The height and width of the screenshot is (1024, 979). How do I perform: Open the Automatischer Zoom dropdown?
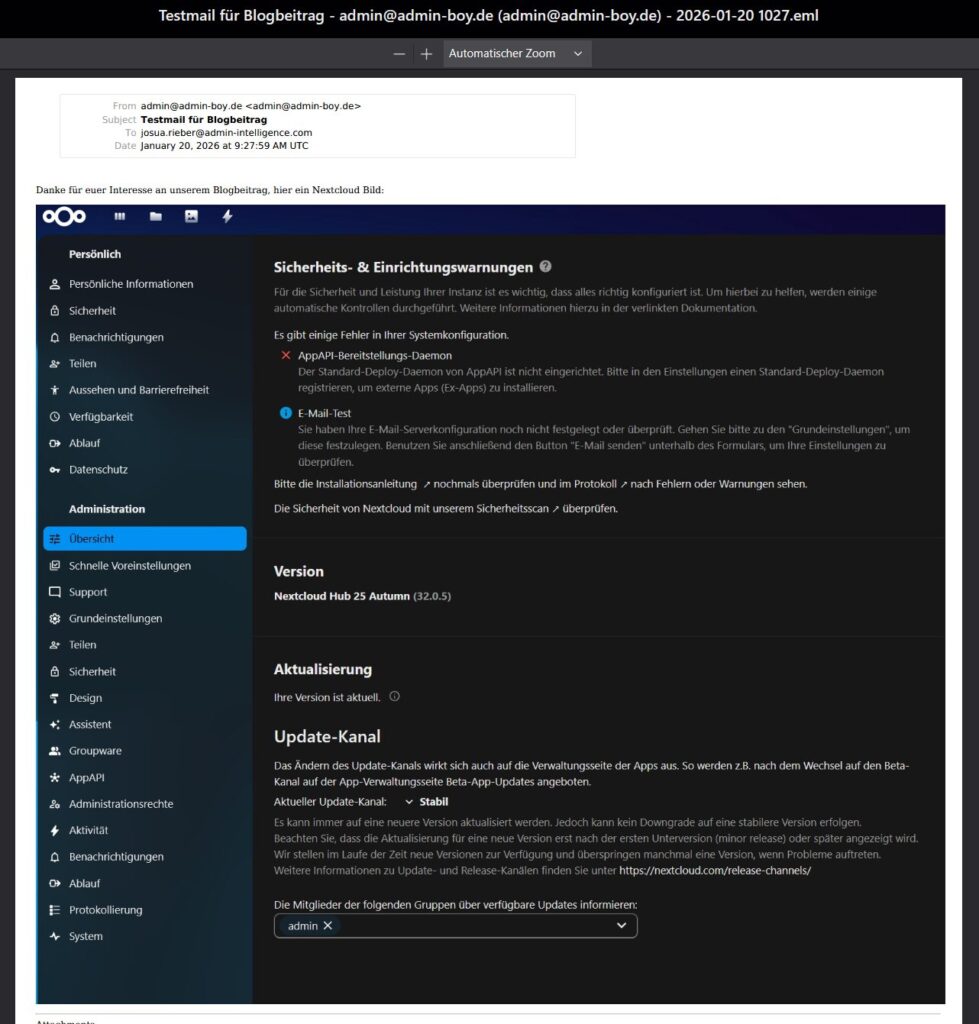click(516, 53)
